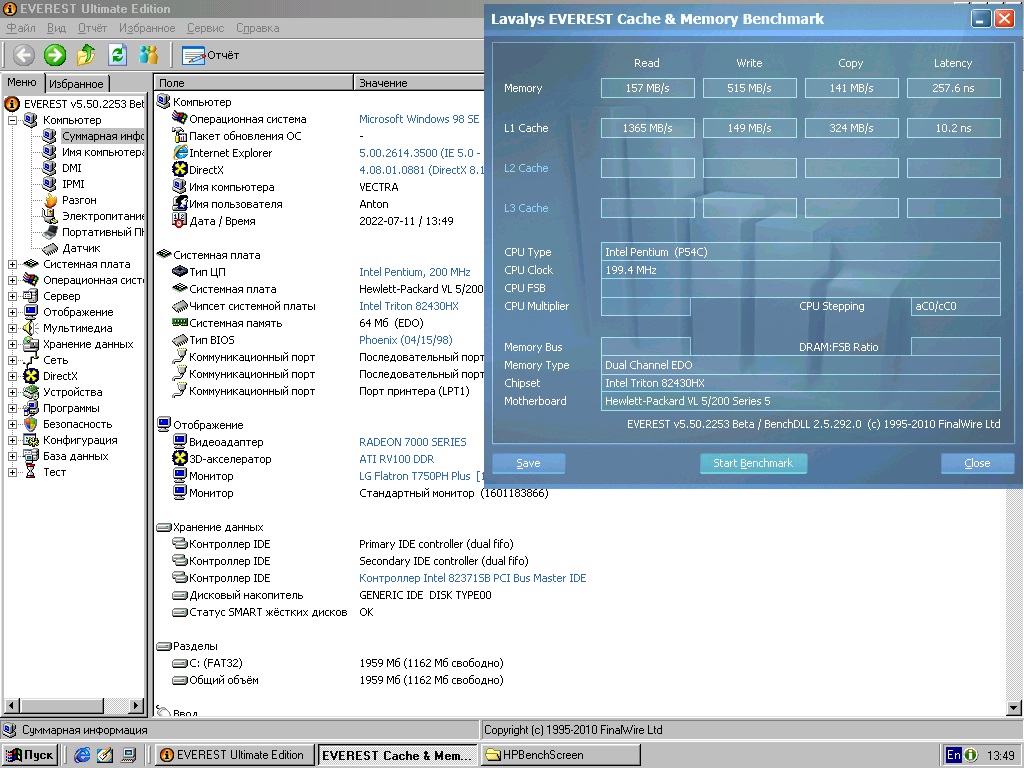Click the Отчёт report toolbar button
This screenshot has width=1024, height=768.
click(x=211, y=55)
